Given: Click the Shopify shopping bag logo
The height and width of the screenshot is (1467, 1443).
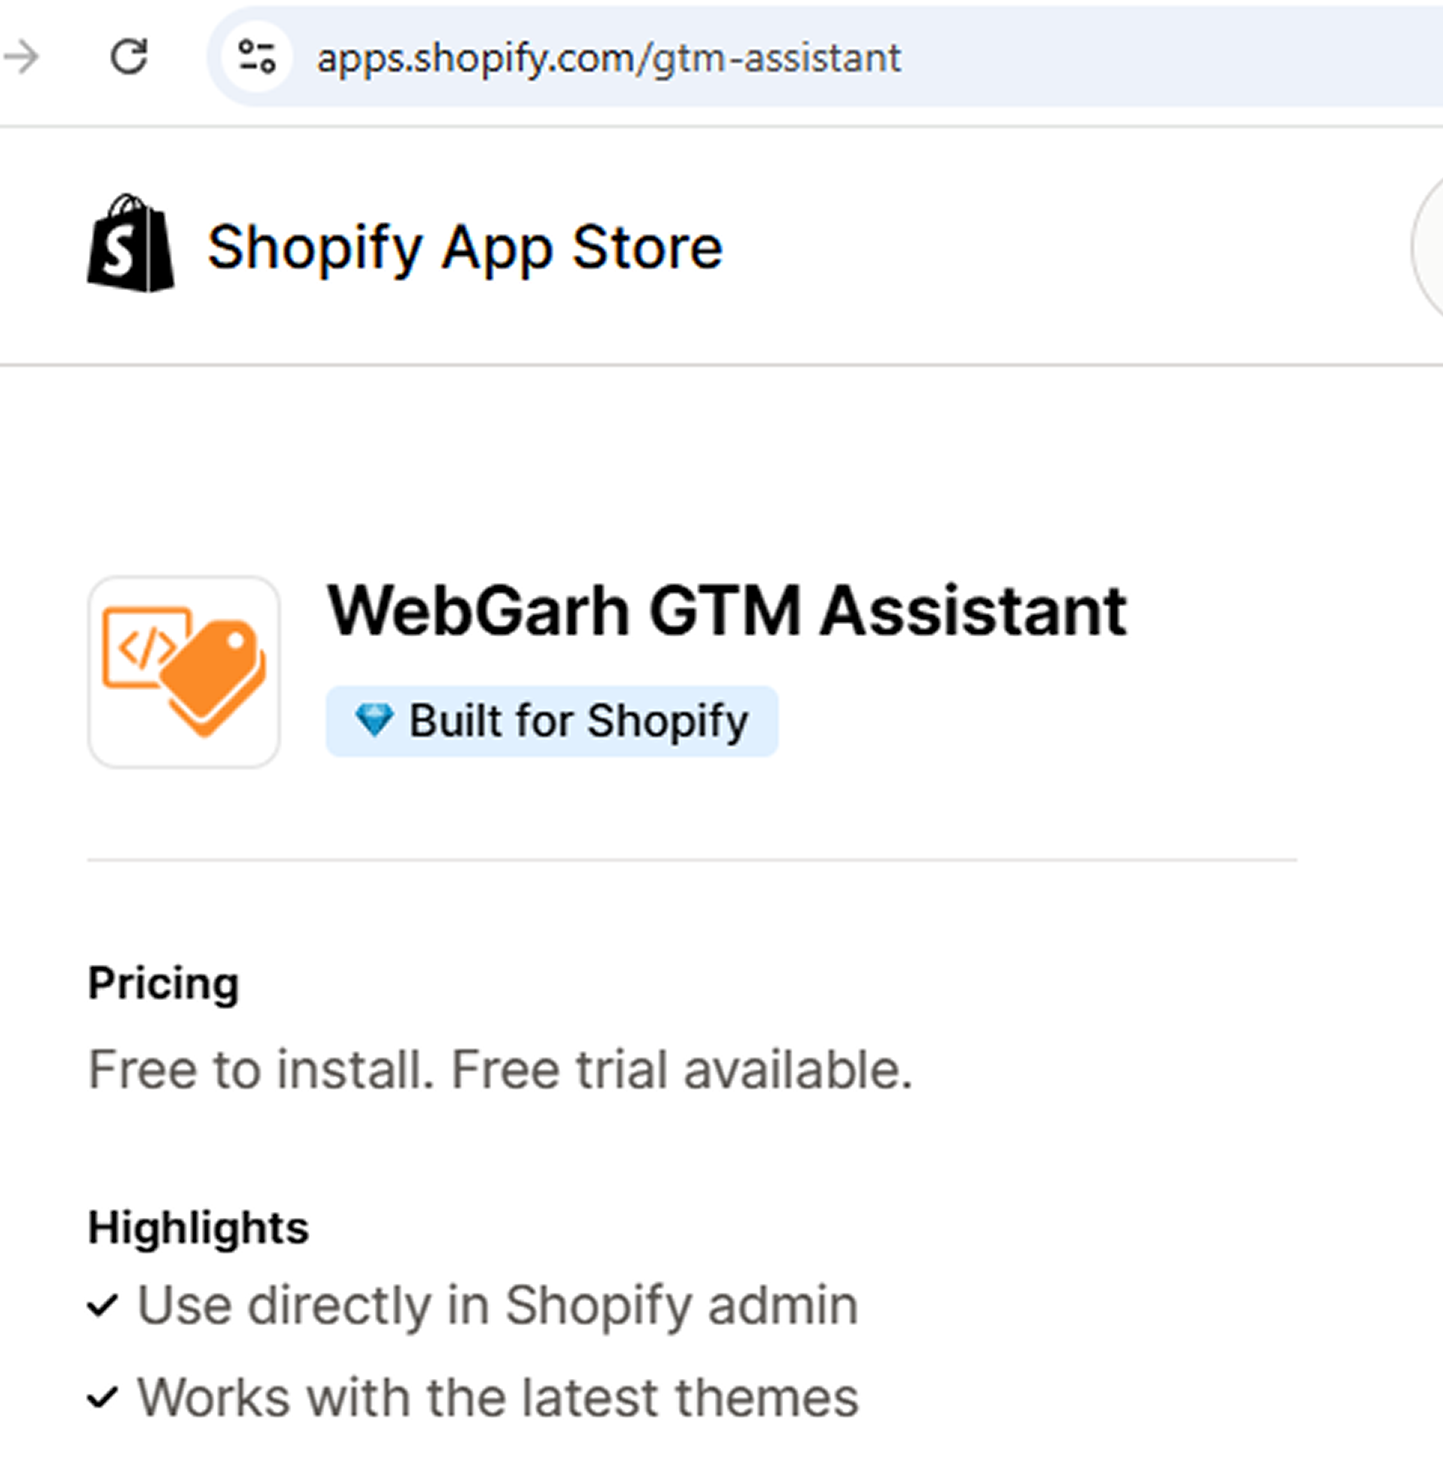Looking at the screenshot, I should pos(131,244).
